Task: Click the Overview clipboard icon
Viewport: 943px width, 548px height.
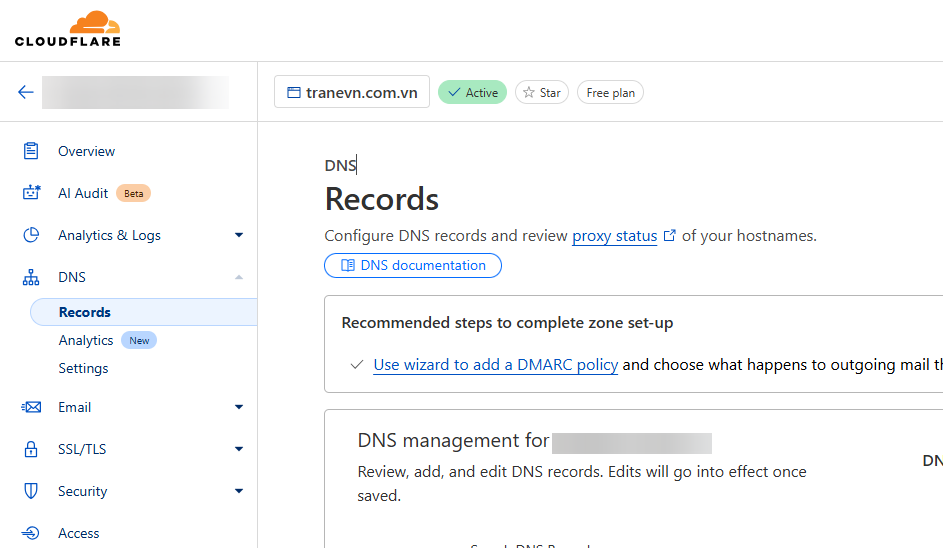Action: tap(31, 151)
